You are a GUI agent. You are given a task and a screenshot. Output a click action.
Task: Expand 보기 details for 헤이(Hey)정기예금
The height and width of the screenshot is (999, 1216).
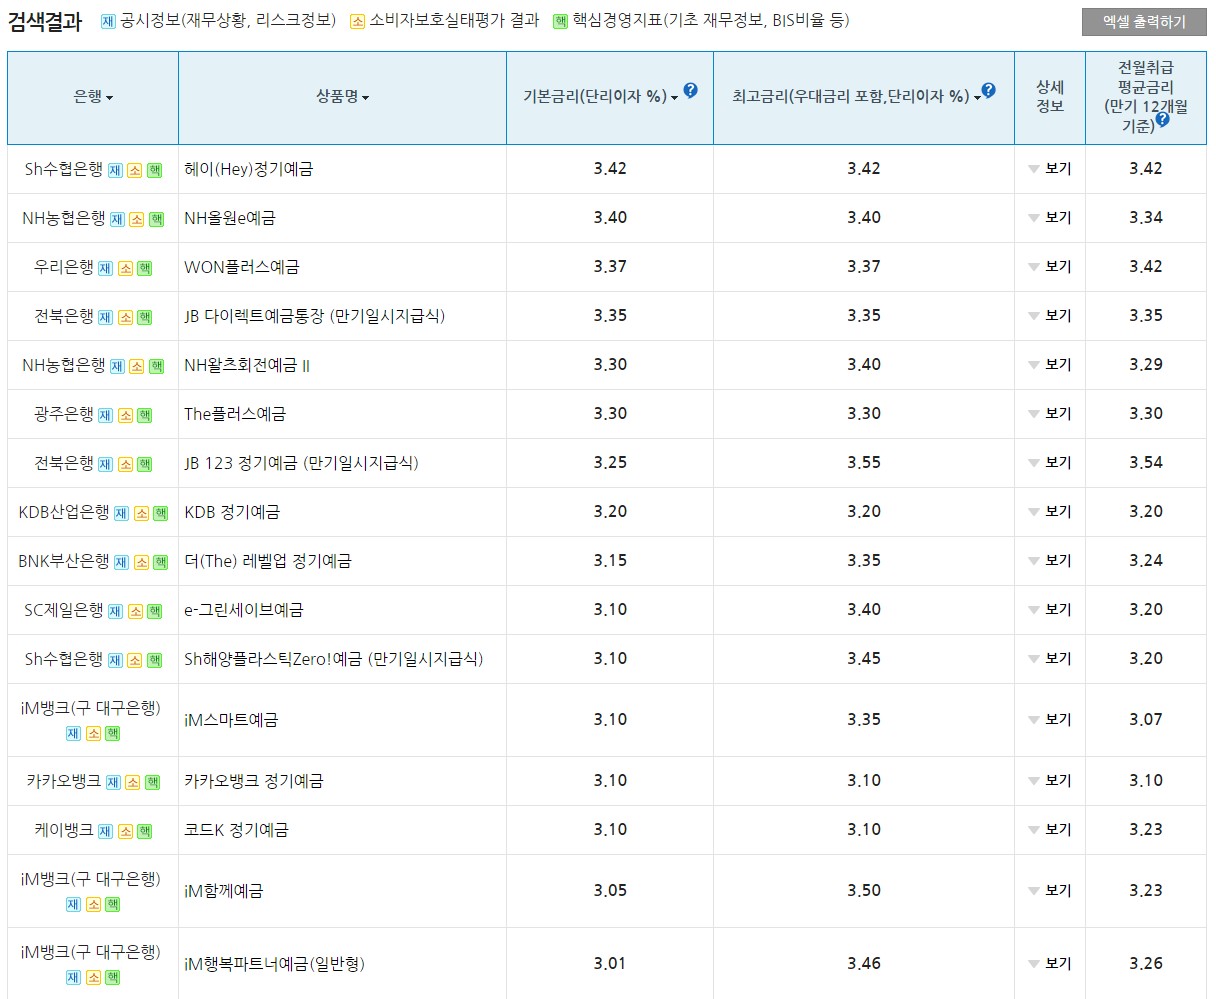click(1050, 169)
